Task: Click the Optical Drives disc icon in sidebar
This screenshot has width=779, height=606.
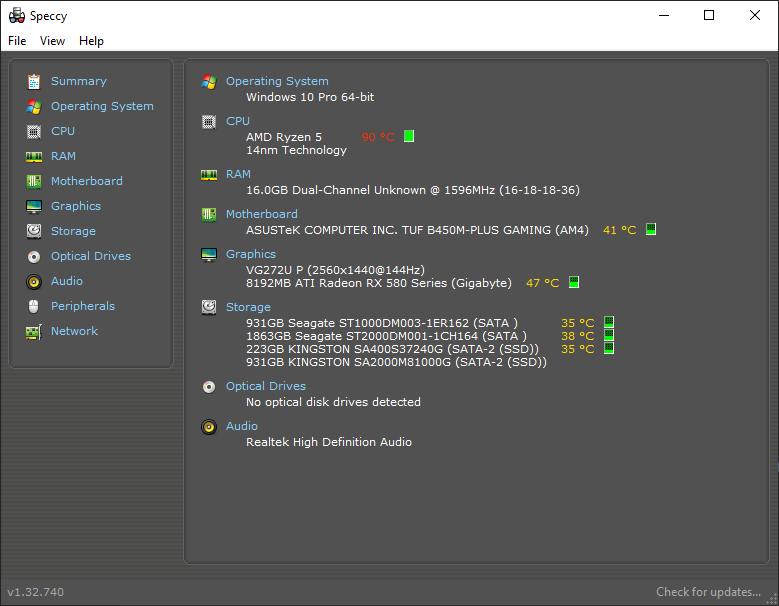Action: 34,256
